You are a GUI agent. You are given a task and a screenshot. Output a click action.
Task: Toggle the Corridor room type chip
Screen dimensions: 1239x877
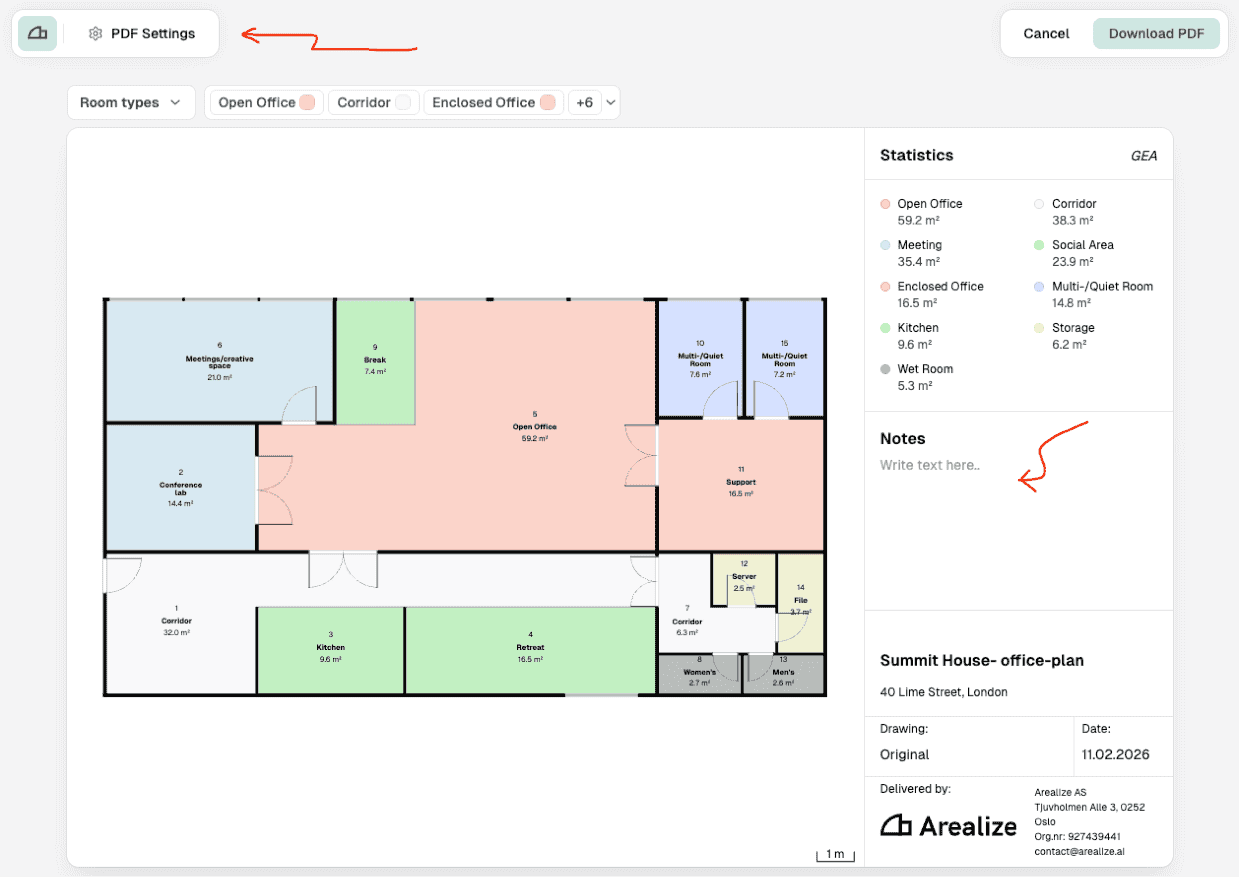click(x=374, y=102)
